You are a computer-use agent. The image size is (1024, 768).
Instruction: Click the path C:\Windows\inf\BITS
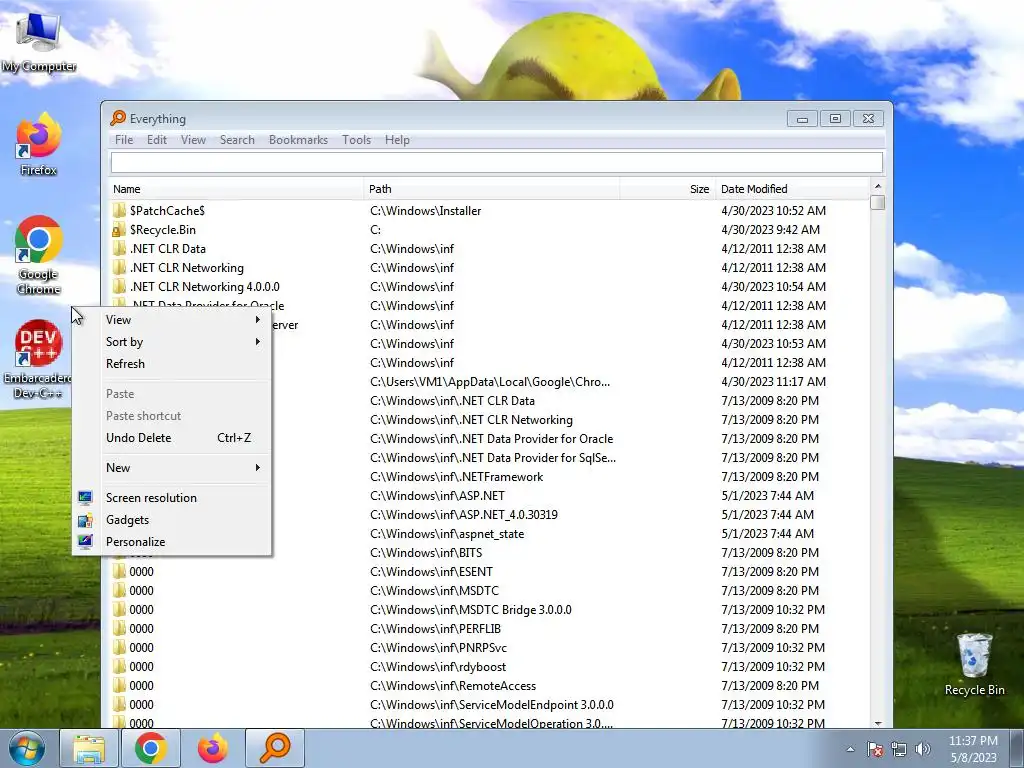tap(426, 552)
